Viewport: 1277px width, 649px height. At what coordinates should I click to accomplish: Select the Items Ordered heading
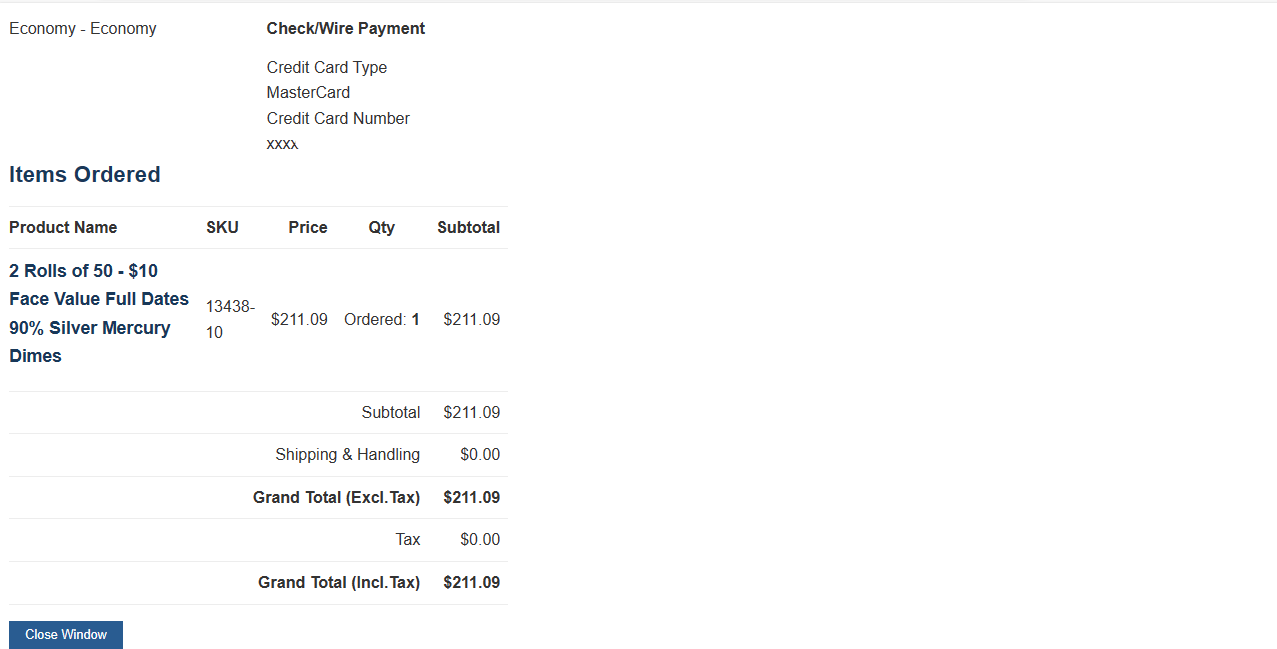[x=85, y=174]
